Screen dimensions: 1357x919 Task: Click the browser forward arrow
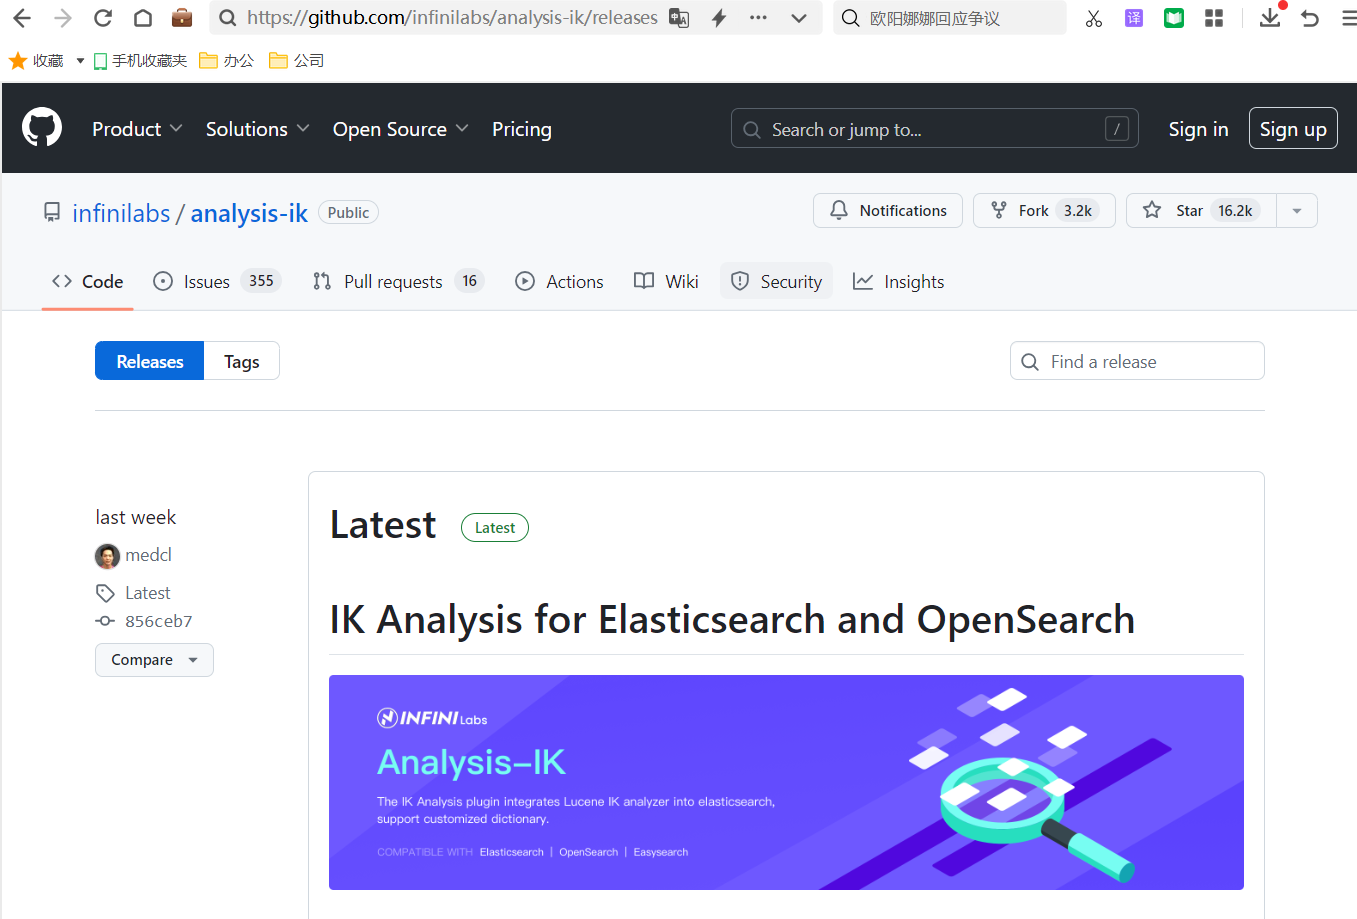tap(62, 18)
